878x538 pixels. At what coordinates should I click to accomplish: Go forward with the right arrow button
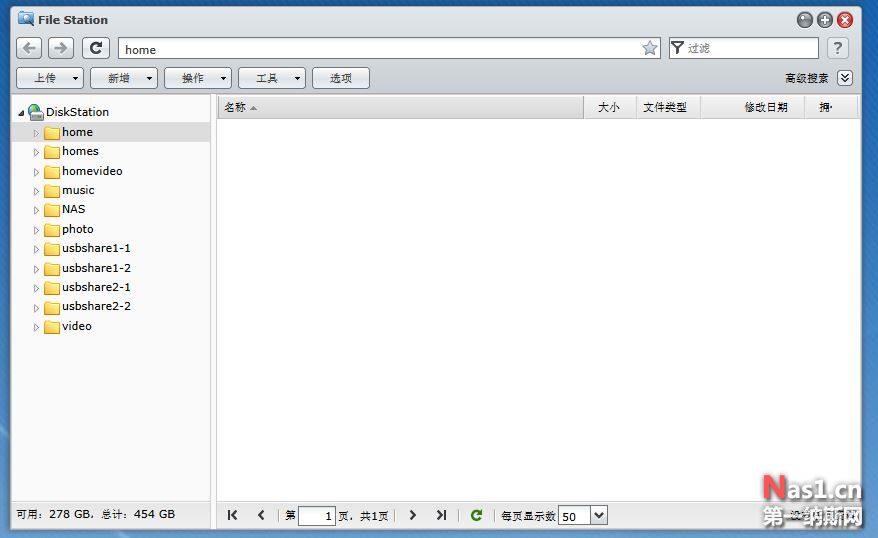[x=60, y=48]
